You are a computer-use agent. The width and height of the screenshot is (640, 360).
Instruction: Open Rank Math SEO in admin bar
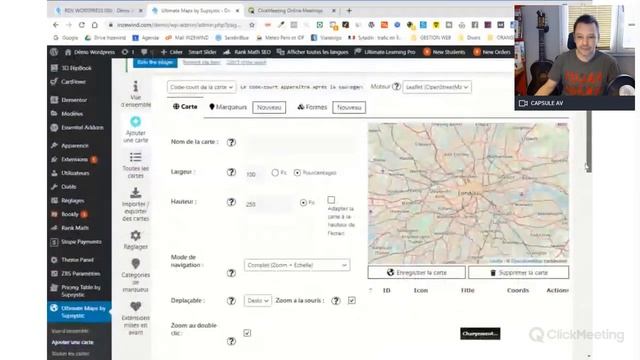[x=247, y=52]
